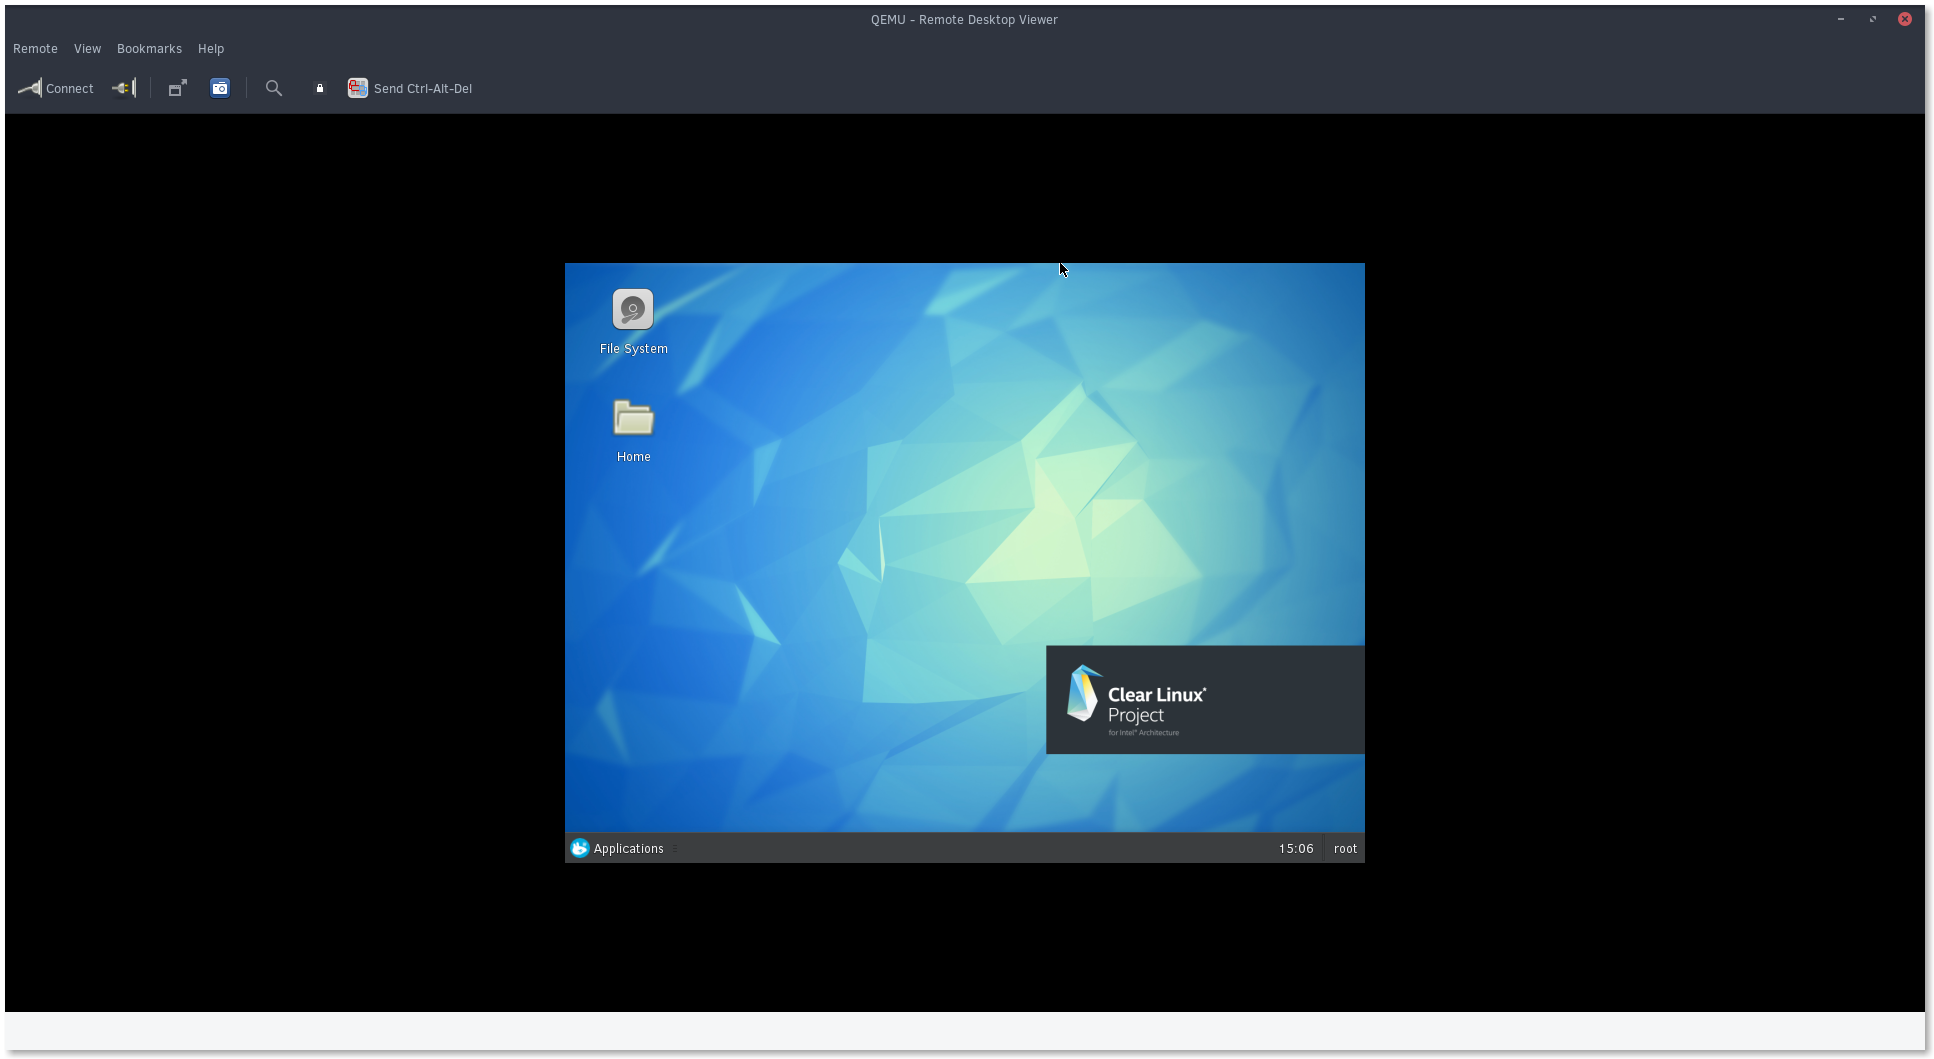Take a screenshot with camera icon
Viewport: 1934px width, 1059px height.
(220, 88)
